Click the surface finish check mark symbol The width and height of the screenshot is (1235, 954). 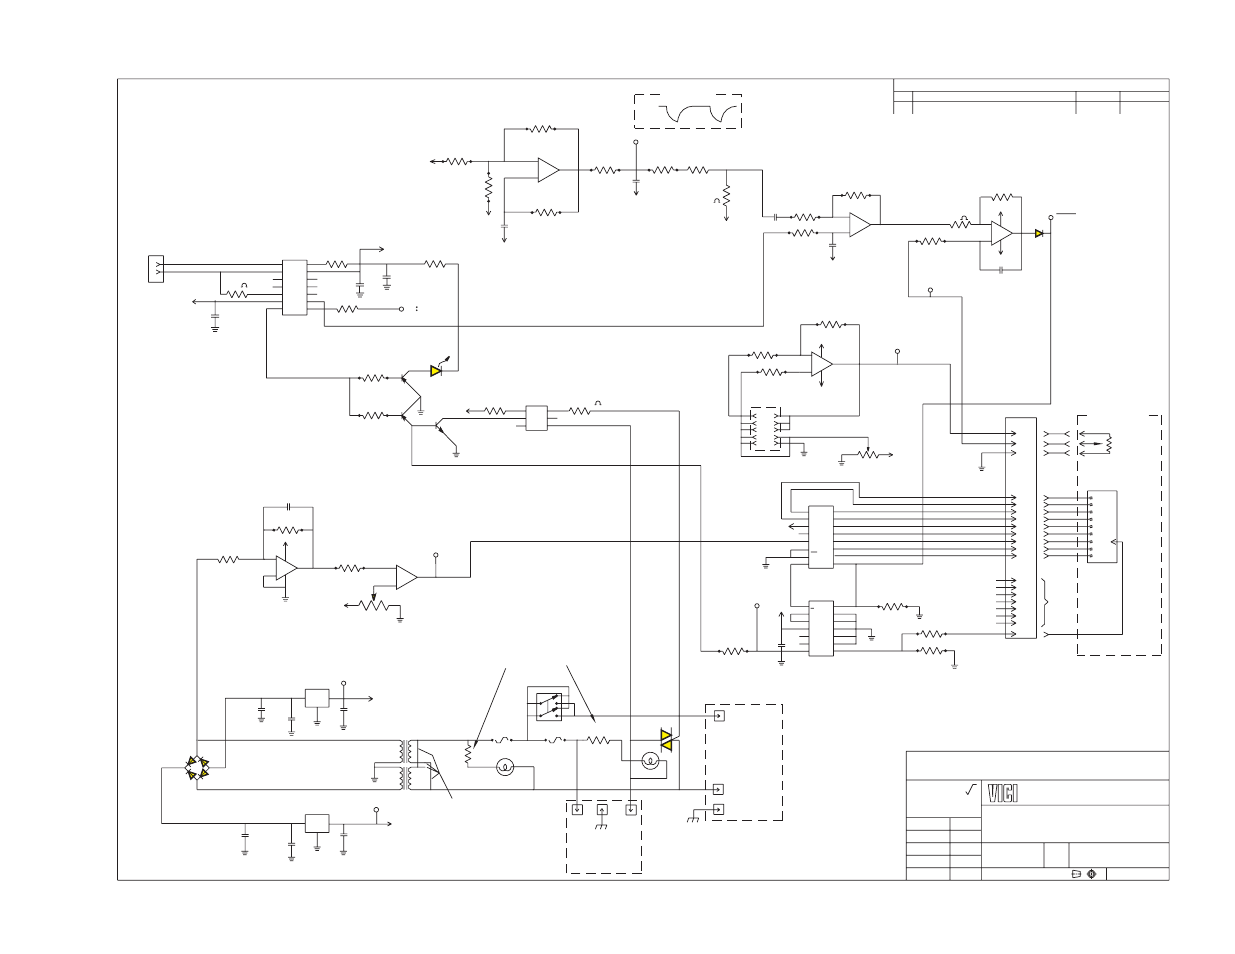point(969,790)
